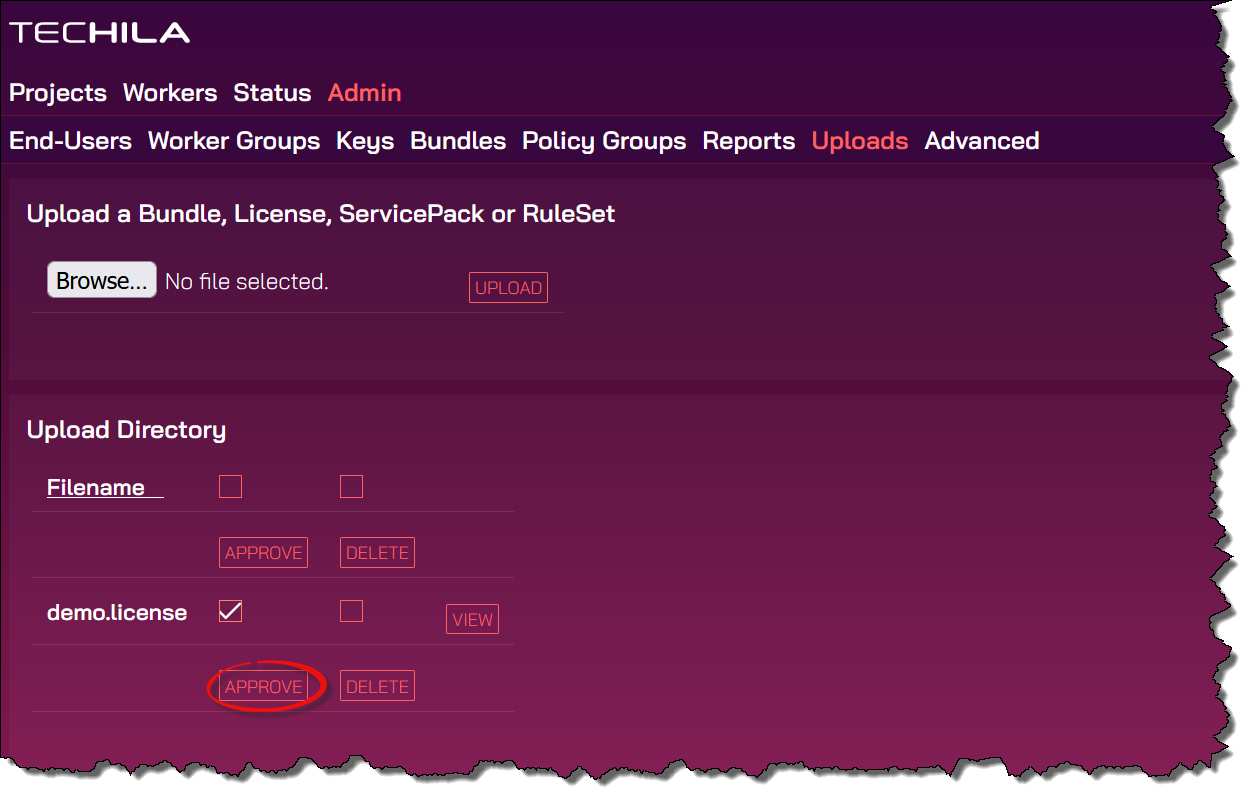View the demo.license file
Image resolution: width=1256 pixels, height=802 pixels.
click(472, 620)
